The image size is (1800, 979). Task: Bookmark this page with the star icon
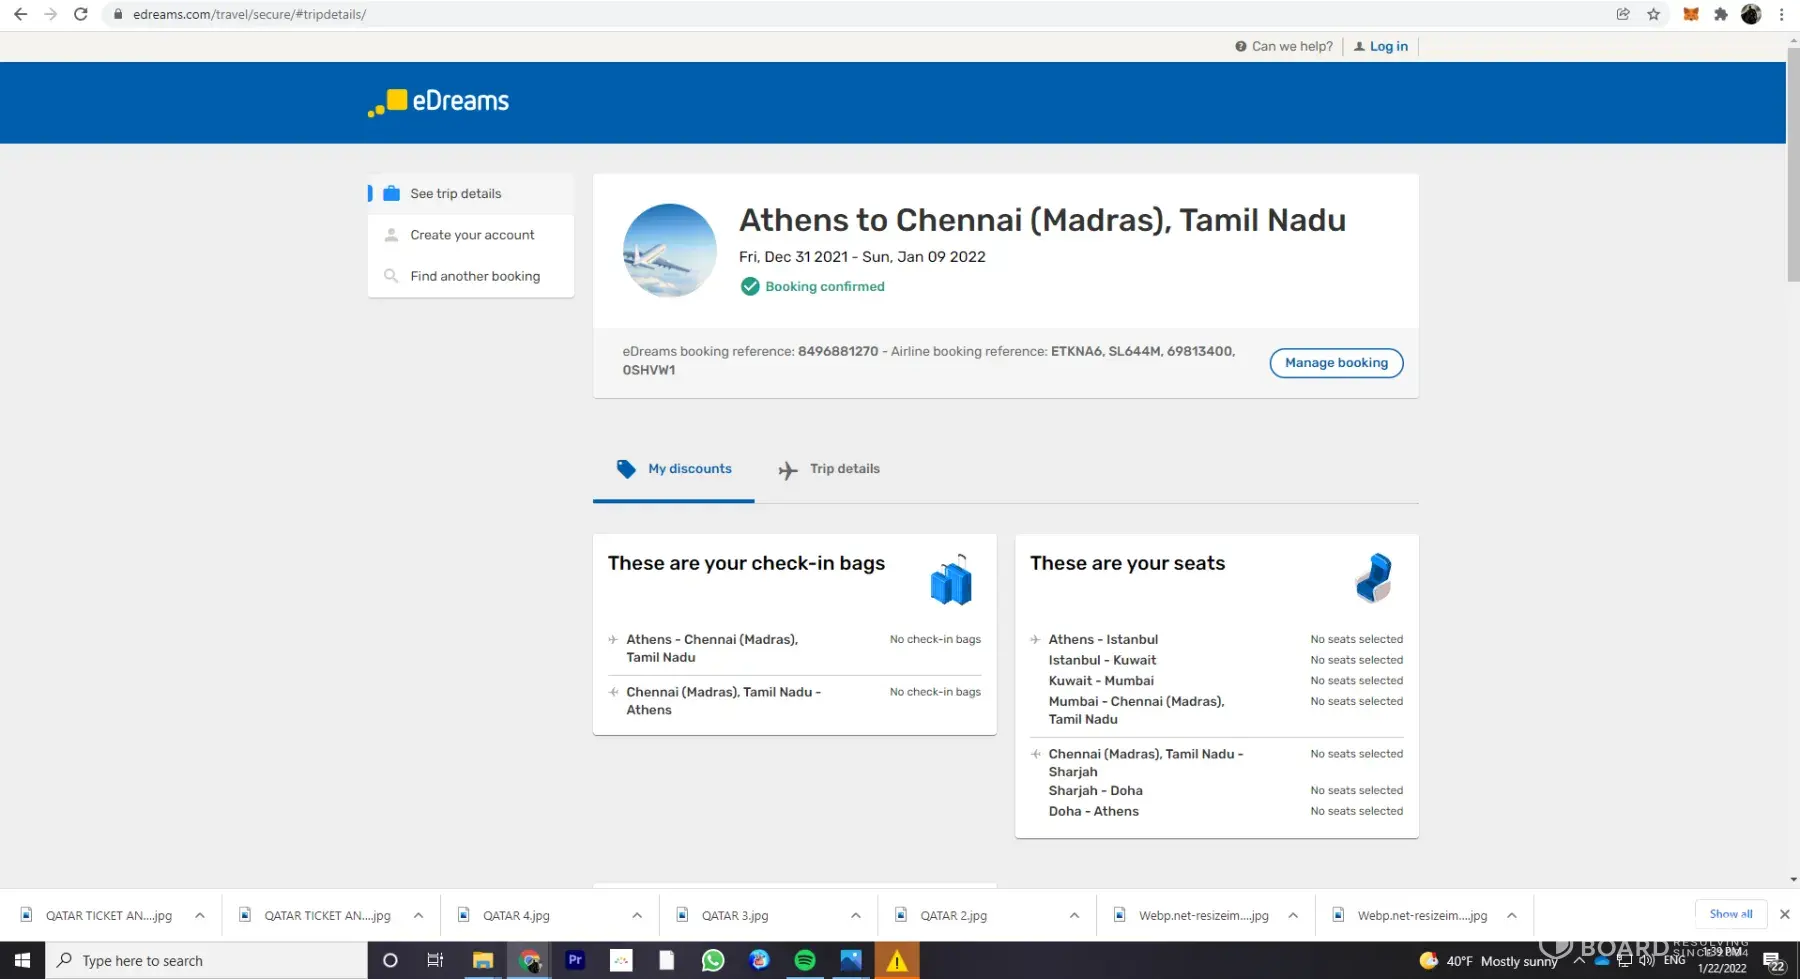click(x=1654, y=14)
